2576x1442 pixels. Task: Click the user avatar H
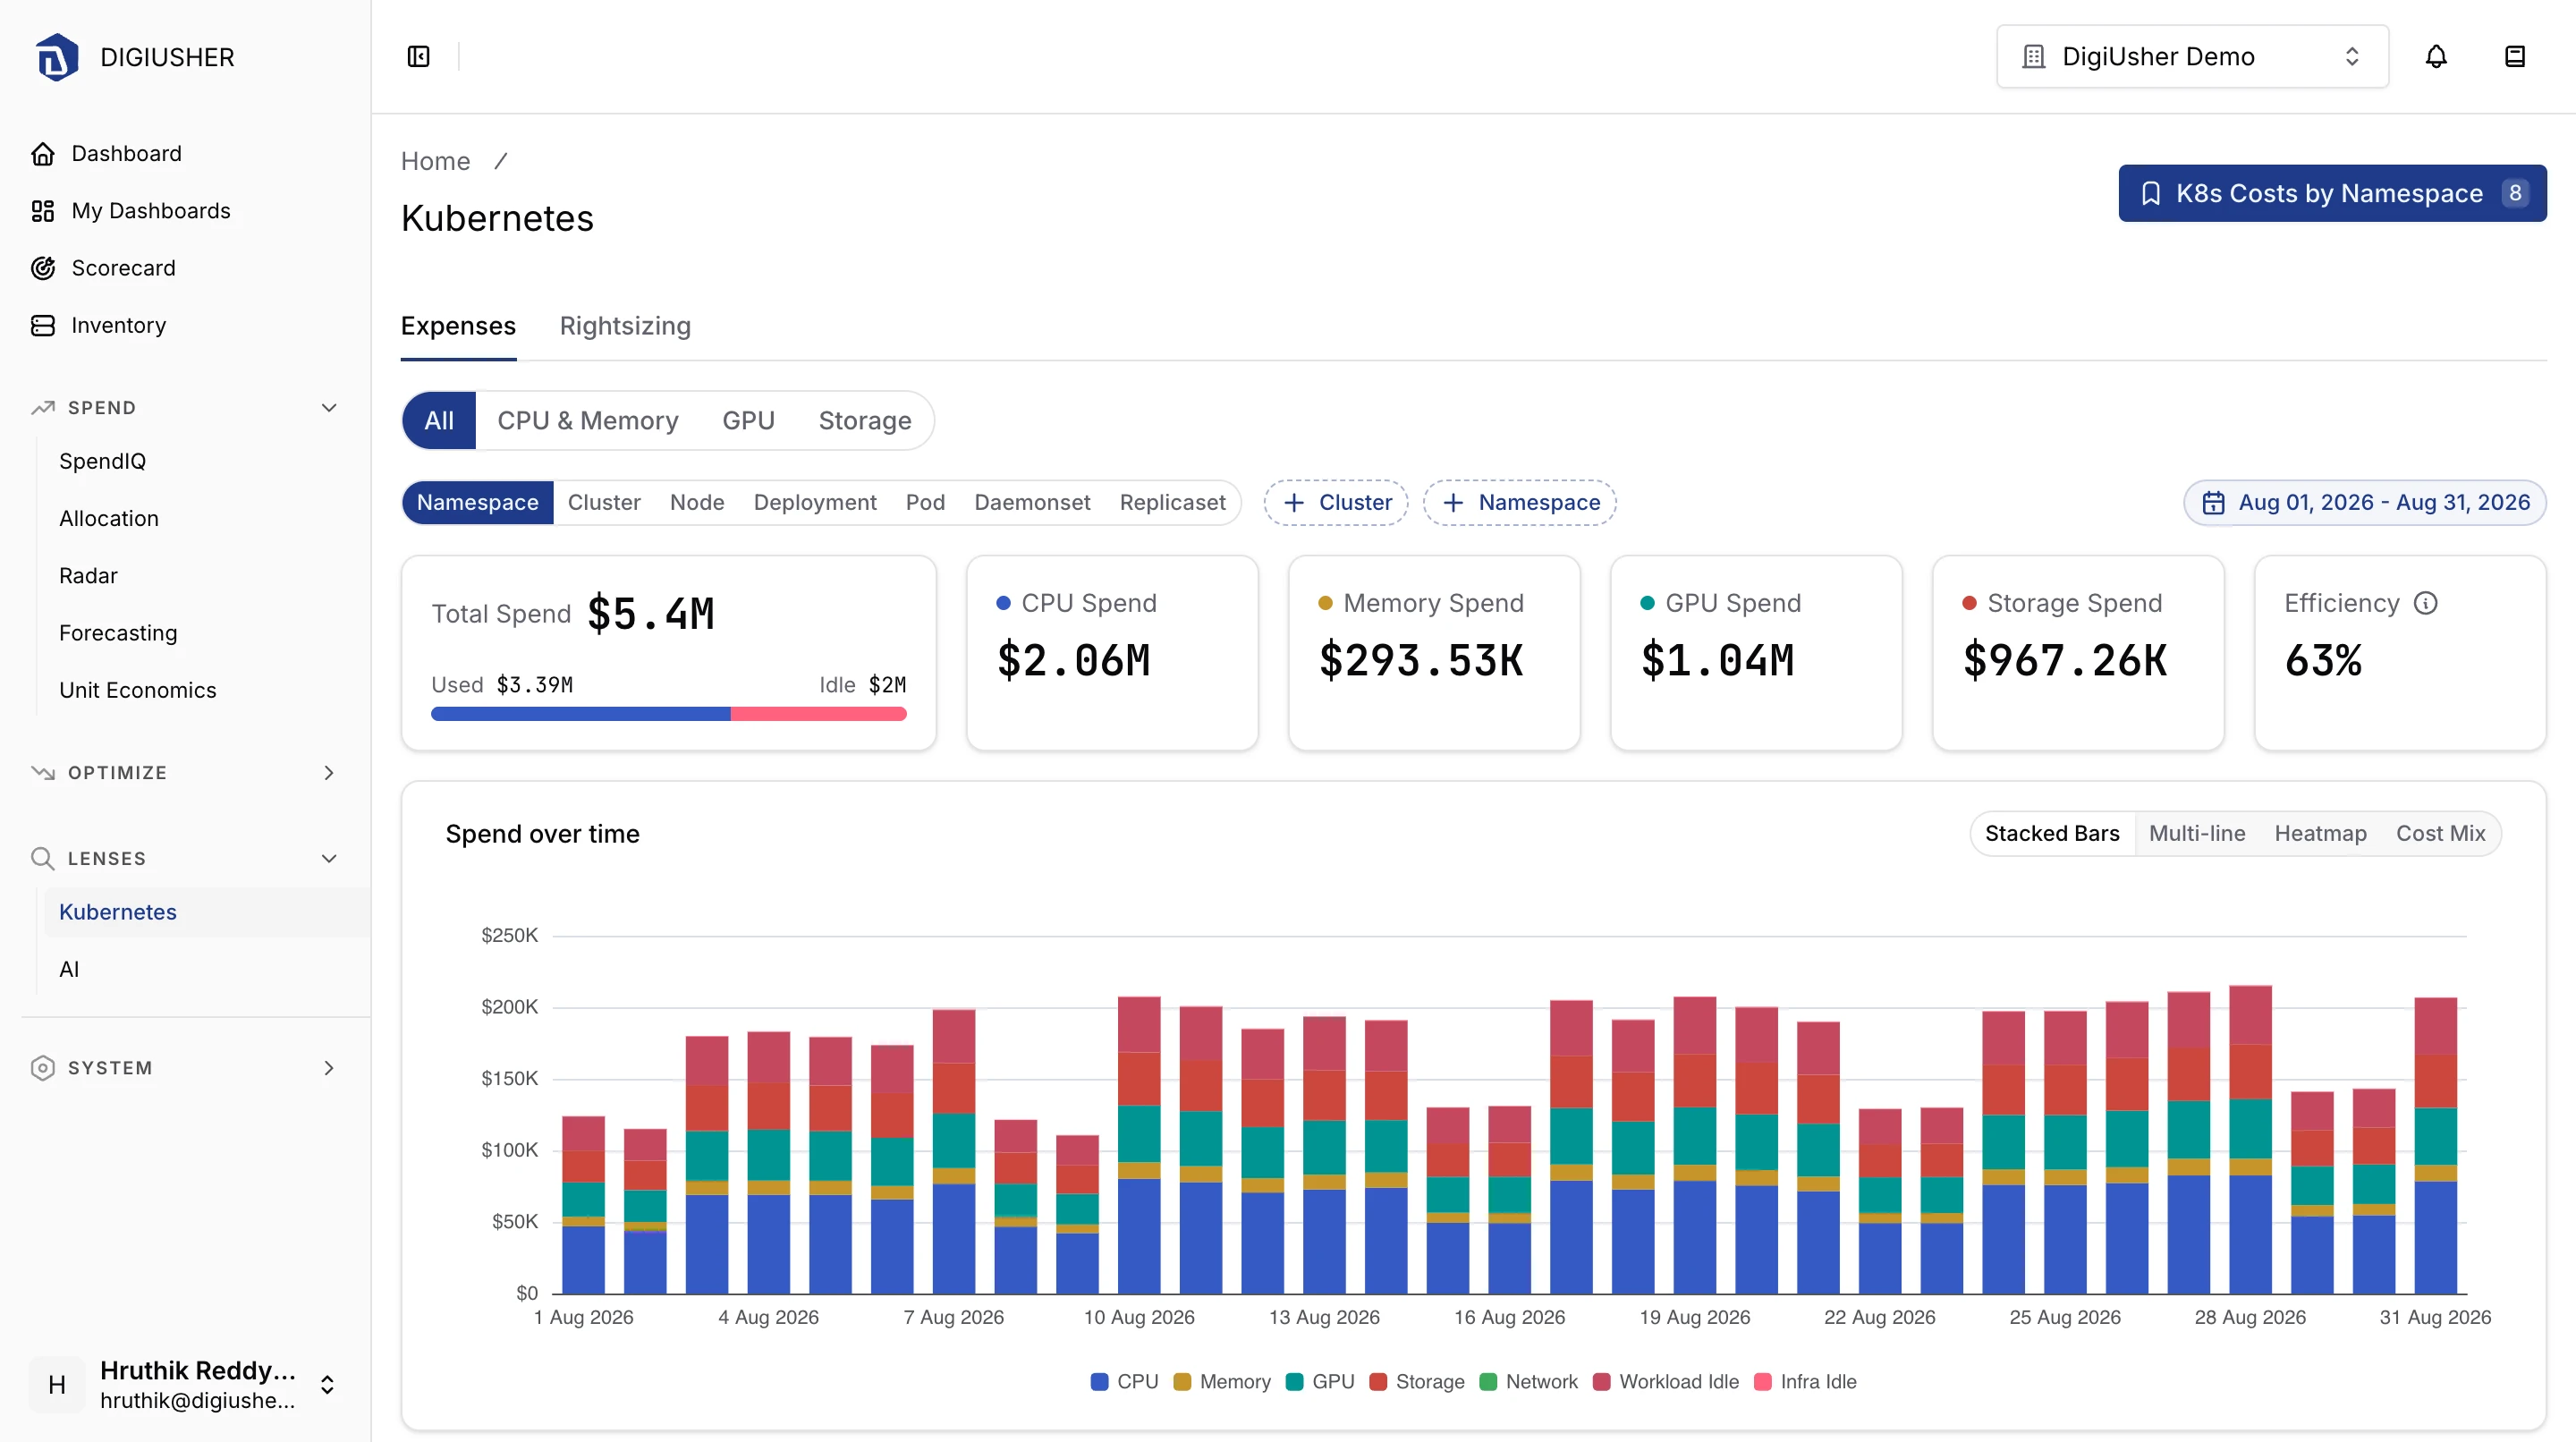[x=57, y=1385]
